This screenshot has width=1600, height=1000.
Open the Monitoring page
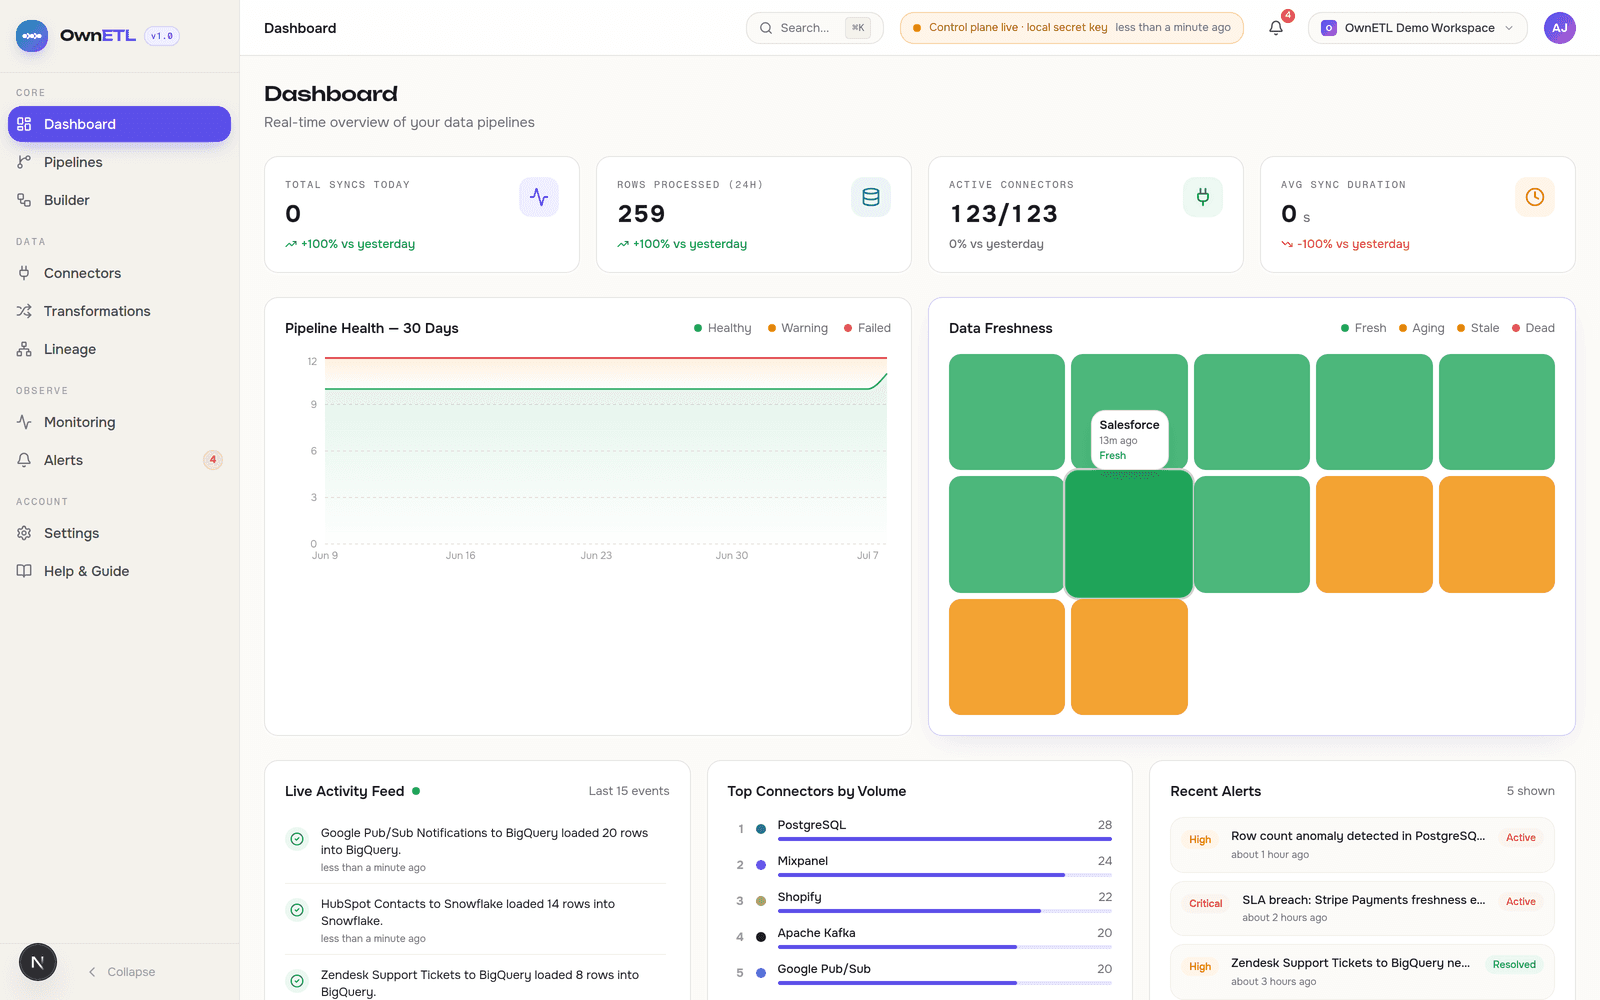tap(119, 422)
